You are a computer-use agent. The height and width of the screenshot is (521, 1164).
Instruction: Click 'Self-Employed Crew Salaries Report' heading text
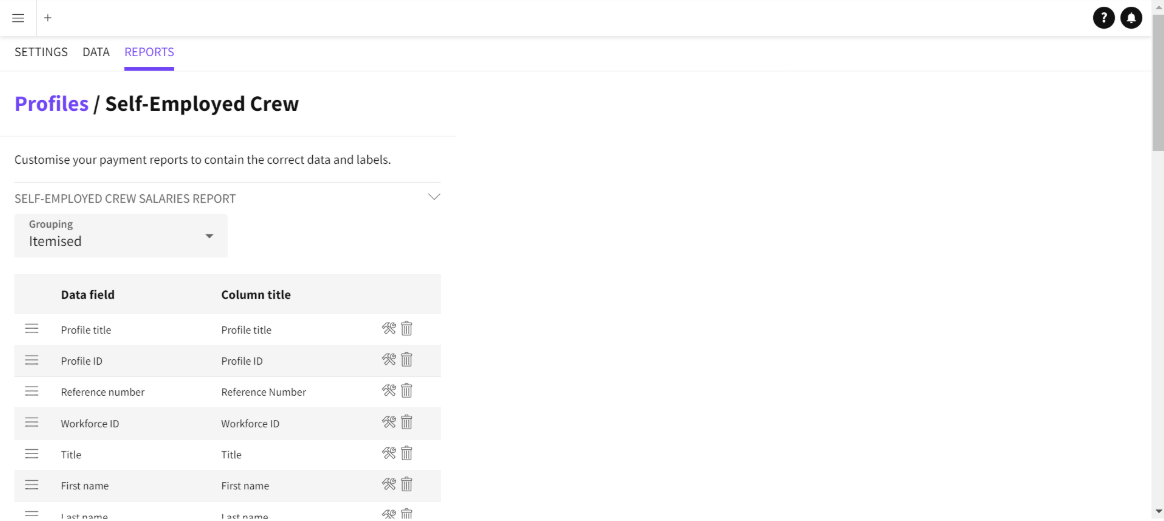click(125, 199)
